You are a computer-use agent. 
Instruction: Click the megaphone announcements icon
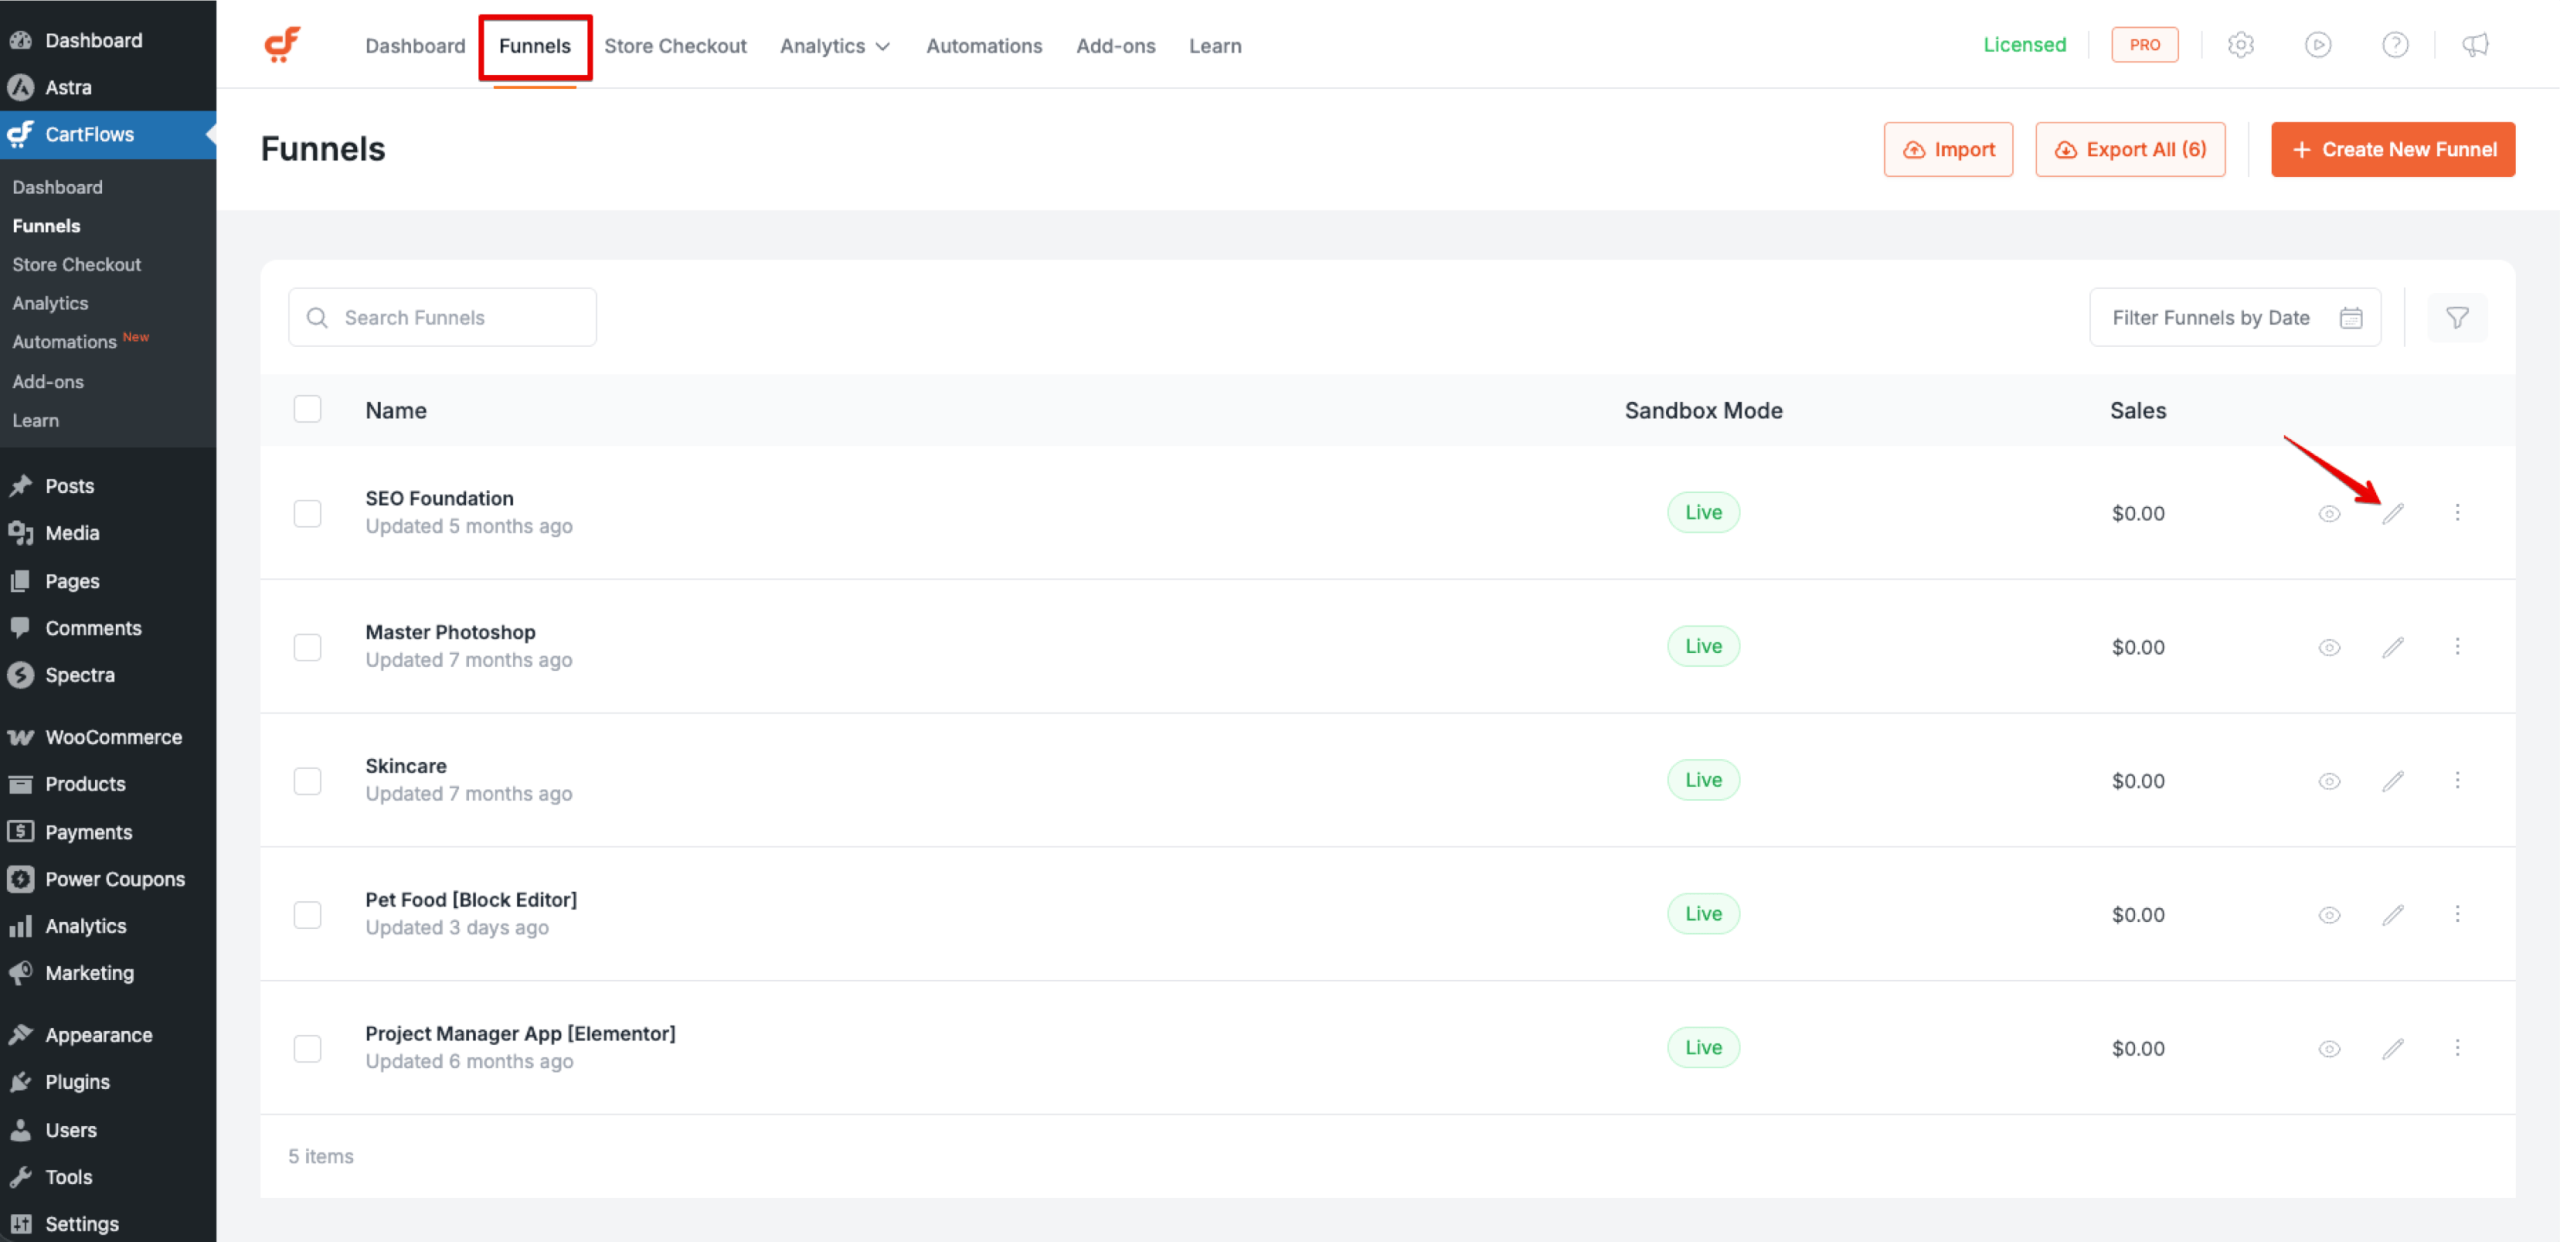pos(2475,45)
